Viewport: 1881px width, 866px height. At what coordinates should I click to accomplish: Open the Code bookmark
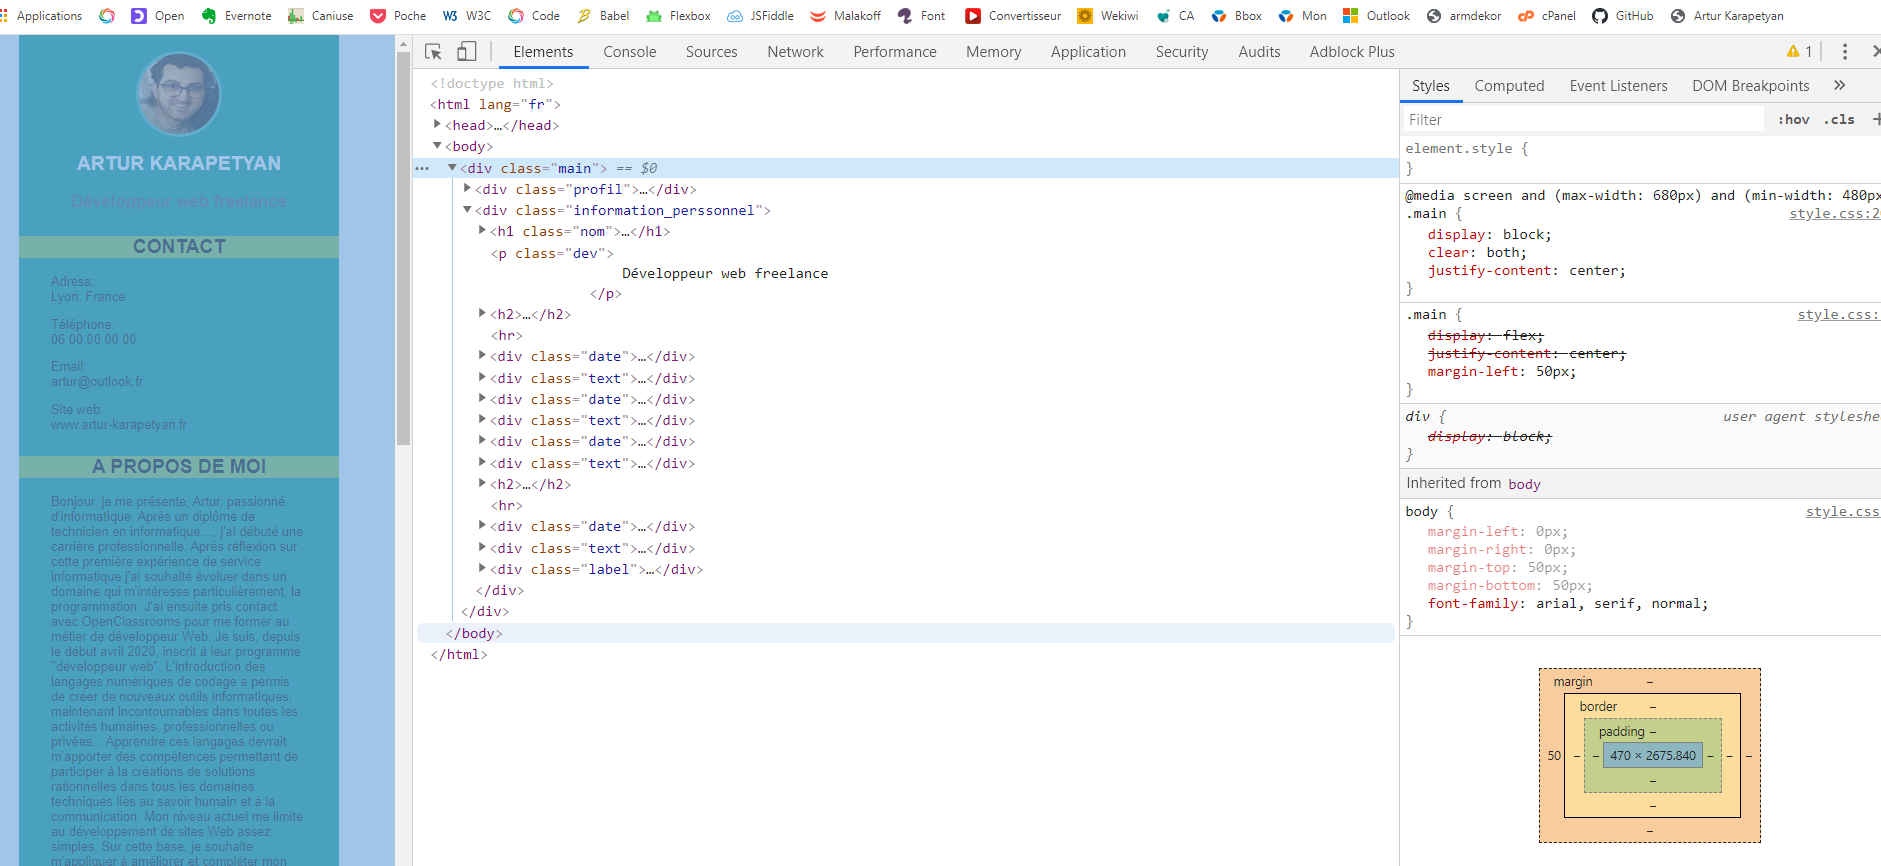pos(534,16)
